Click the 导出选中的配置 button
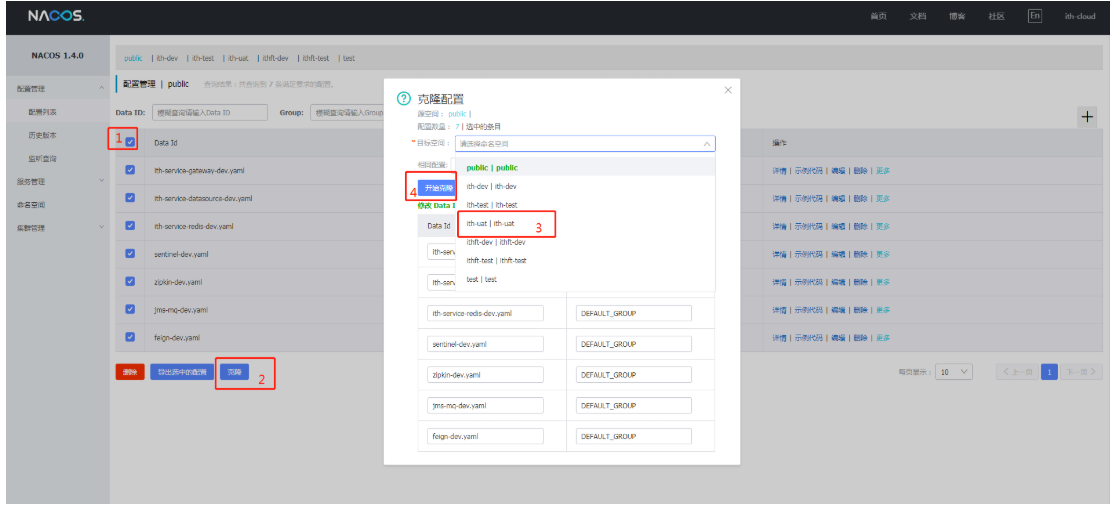Viewport: 1115px width, 509px height. 182,372
